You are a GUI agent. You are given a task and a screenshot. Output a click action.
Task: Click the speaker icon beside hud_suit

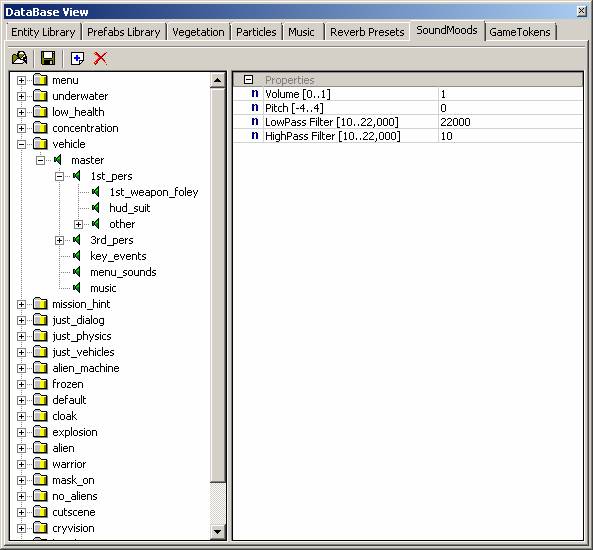[x=96, y=208]
